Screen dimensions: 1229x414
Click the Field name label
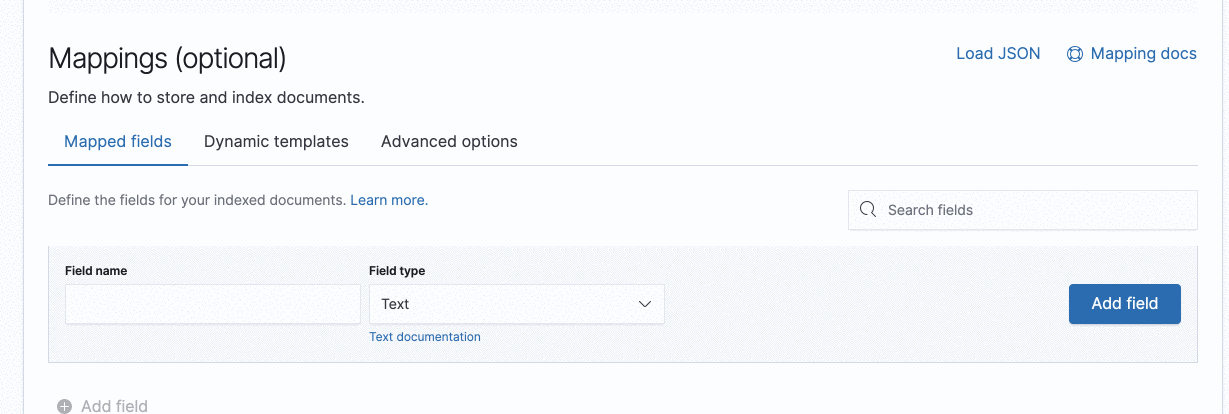coord(96,271)
